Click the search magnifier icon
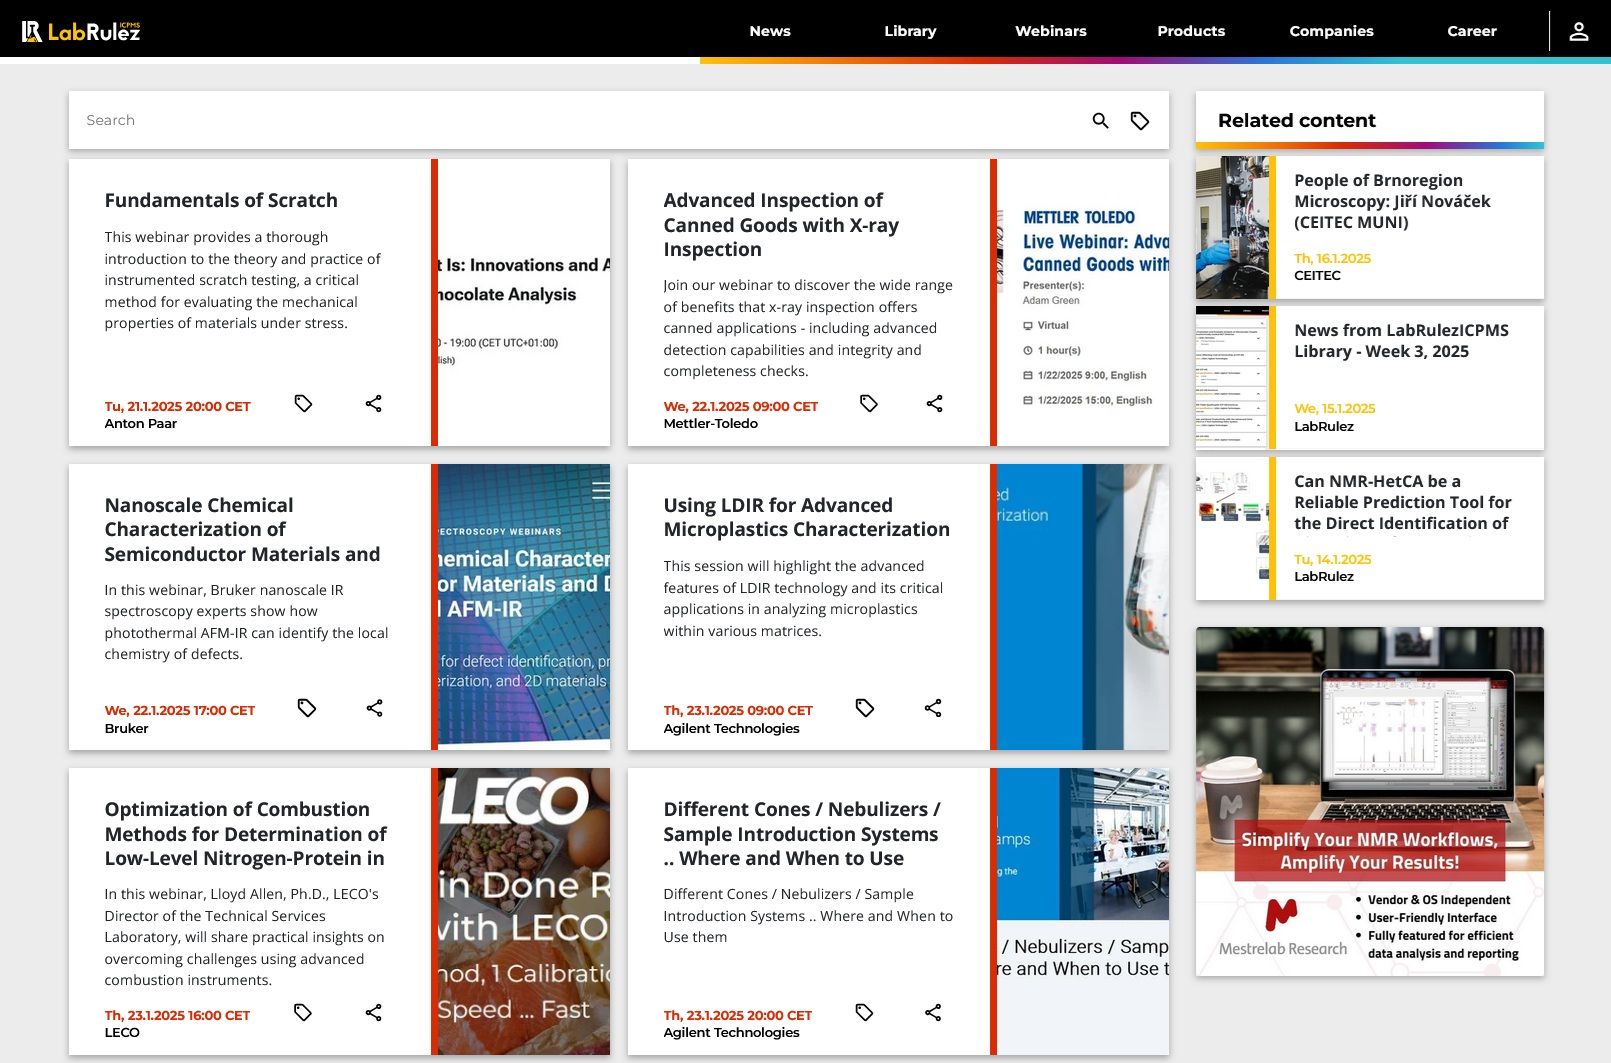This screenshot has height=1063, width=1611. click(x=1100, y=120)
